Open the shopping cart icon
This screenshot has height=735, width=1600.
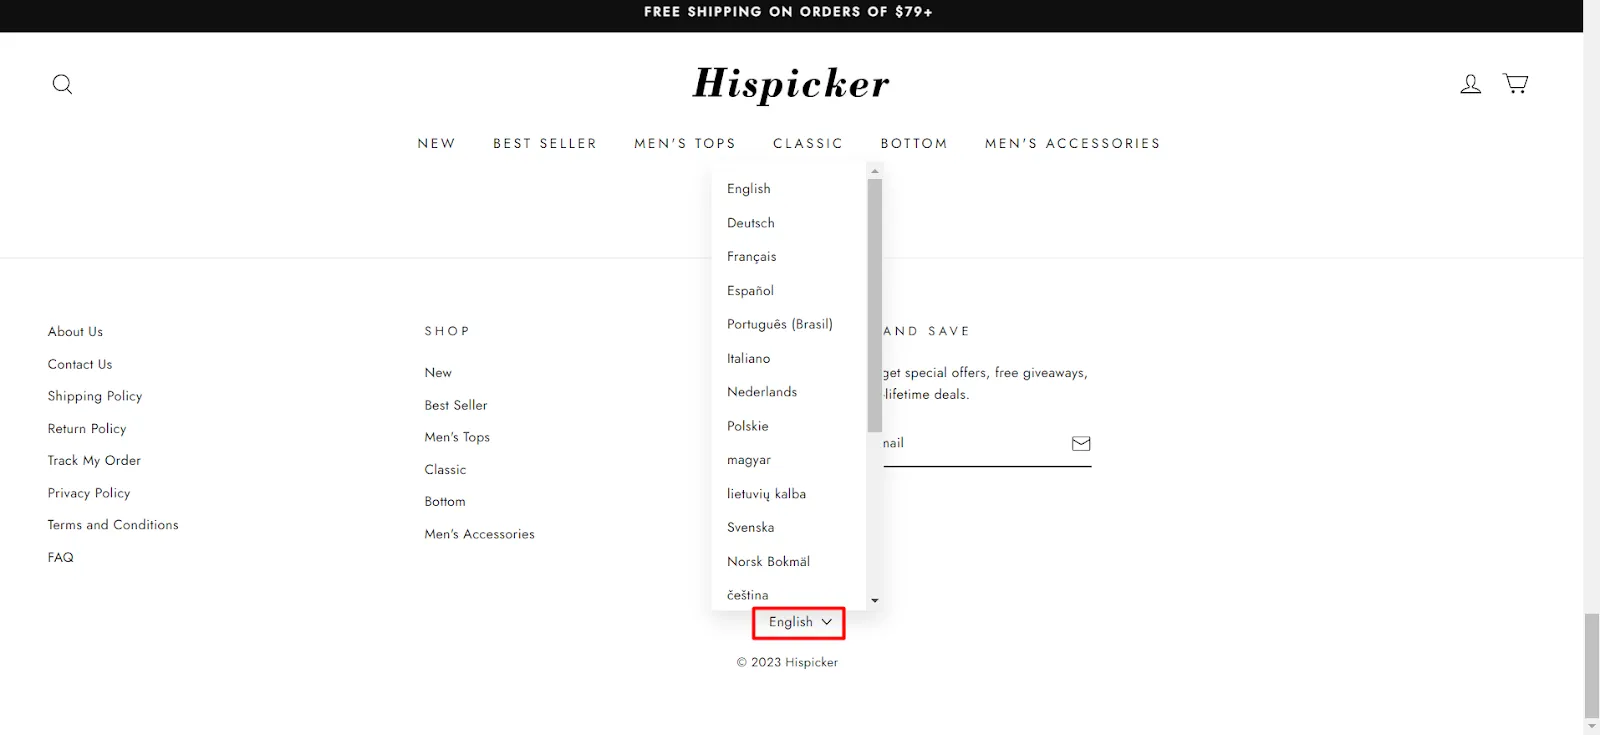coord(1516,83)
